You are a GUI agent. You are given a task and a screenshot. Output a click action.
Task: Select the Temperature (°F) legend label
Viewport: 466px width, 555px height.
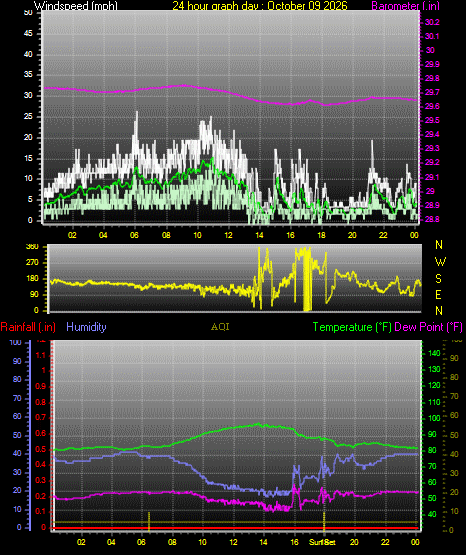click(352, 327)
